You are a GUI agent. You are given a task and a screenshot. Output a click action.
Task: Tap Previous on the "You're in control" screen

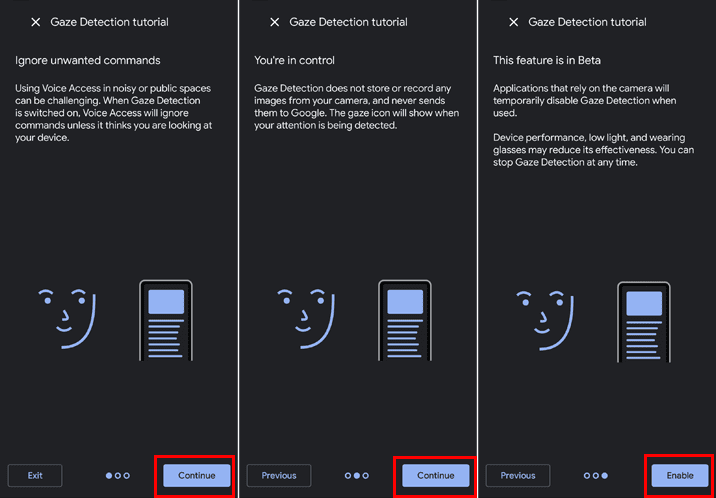279,476
